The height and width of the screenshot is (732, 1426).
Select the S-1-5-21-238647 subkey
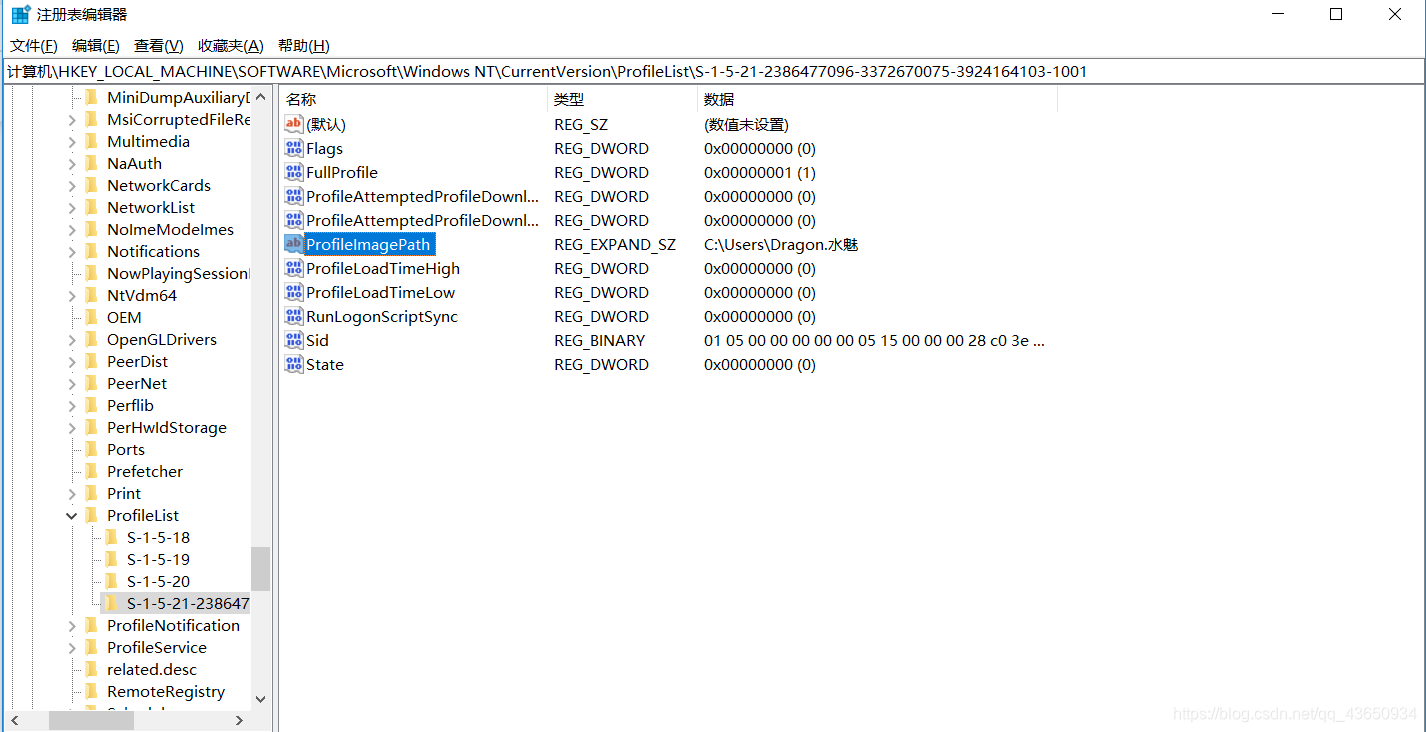click(188, 604)
